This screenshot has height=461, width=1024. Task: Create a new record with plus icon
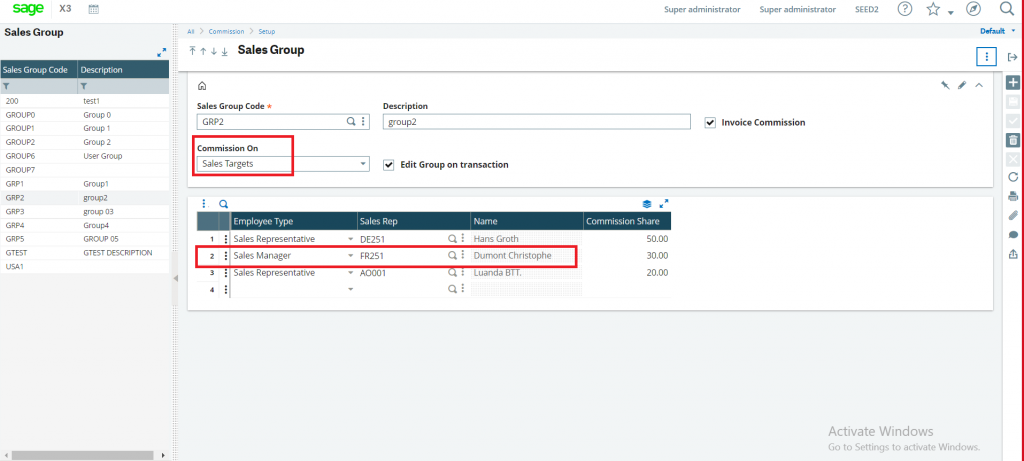[1013, 83]
